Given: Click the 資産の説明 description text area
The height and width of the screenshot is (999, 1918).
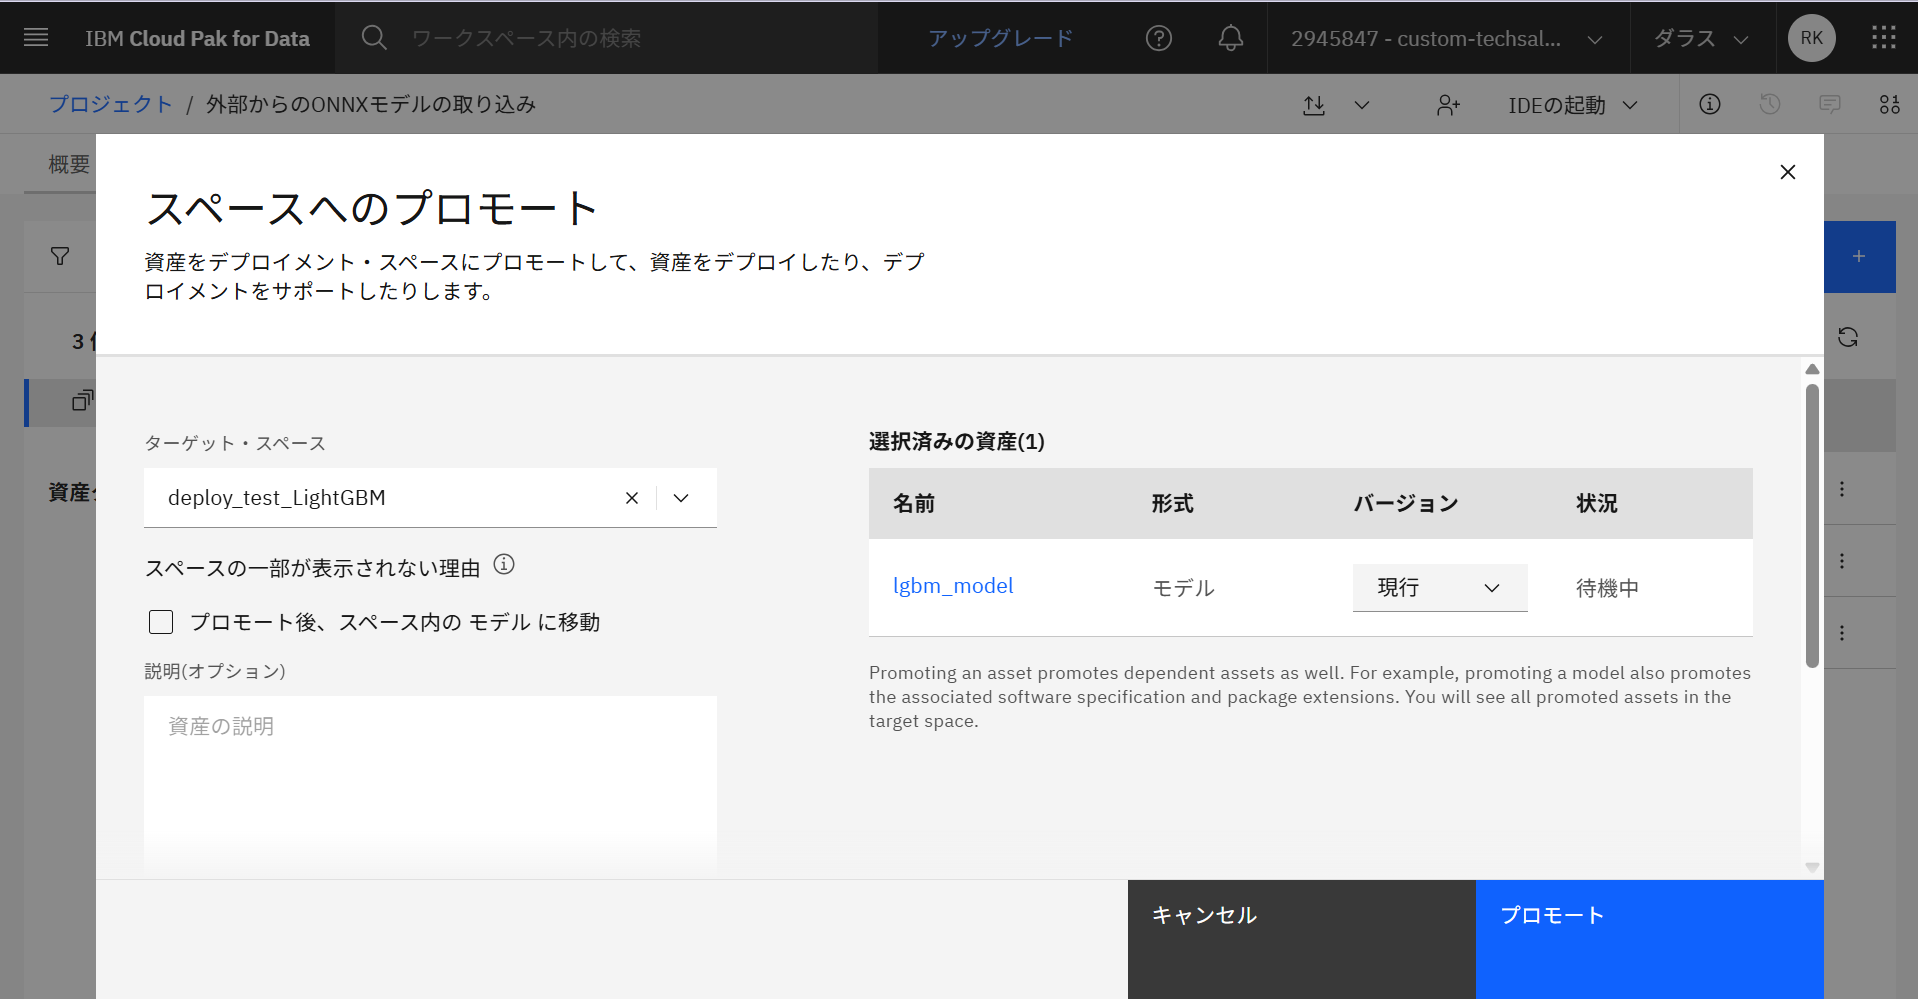Looking at the screenshot, I should (430, 783).
